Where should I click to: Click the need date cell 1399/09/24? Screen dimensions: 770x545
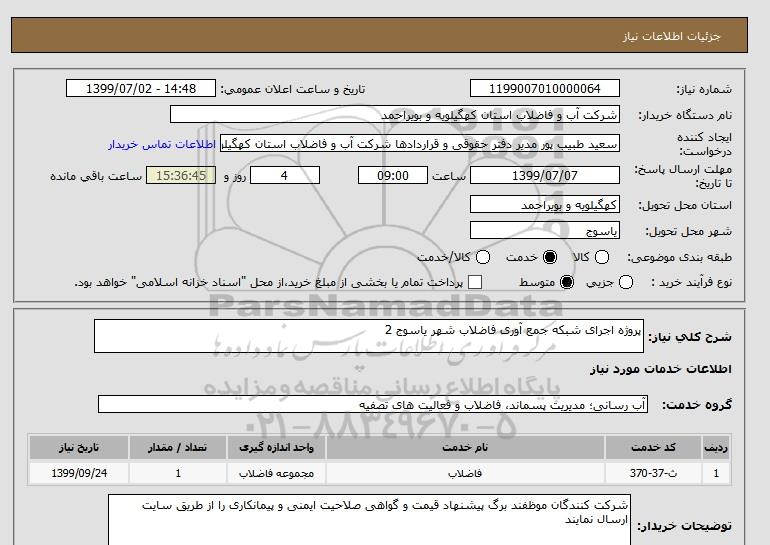79,473
